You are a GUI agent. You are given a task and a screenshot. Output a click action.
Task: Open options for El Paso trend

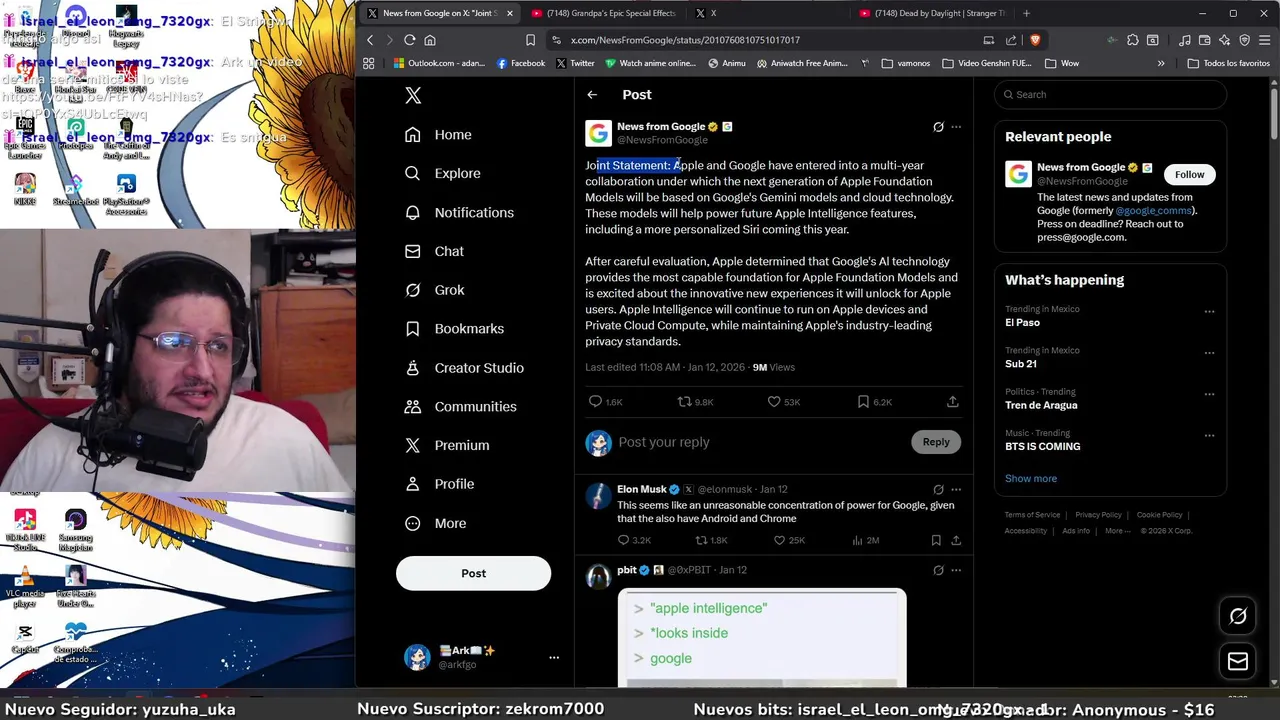click(x=1209, y=312)
